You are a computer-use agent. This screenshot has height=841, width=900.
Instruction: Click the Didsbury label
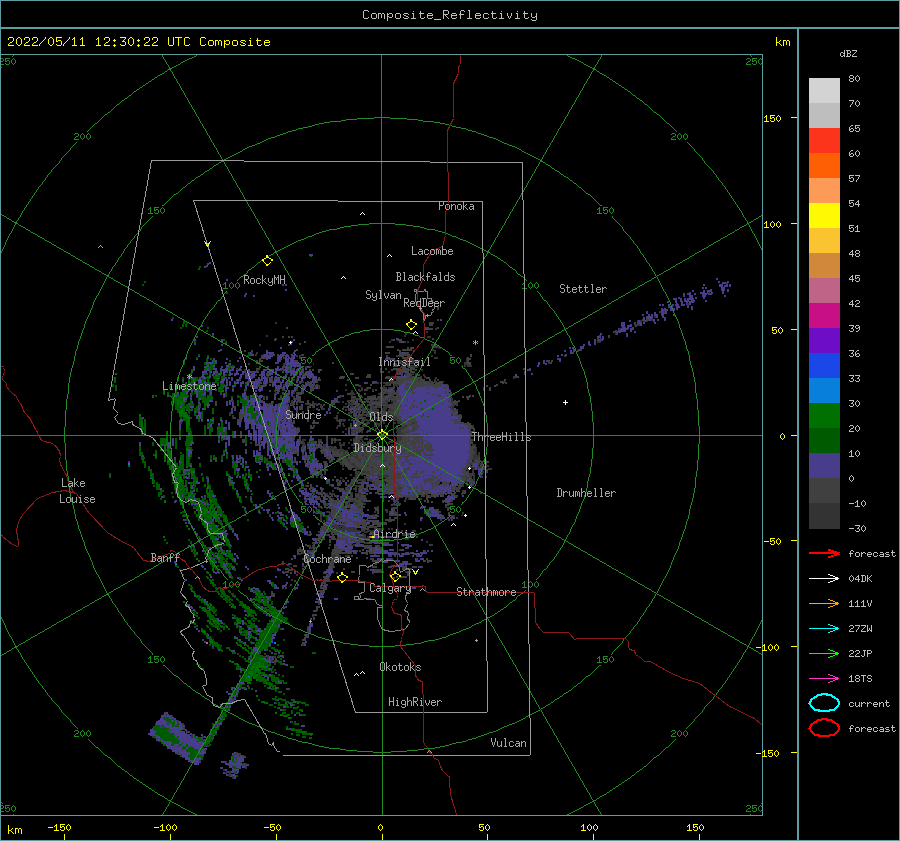coord(377,448)
